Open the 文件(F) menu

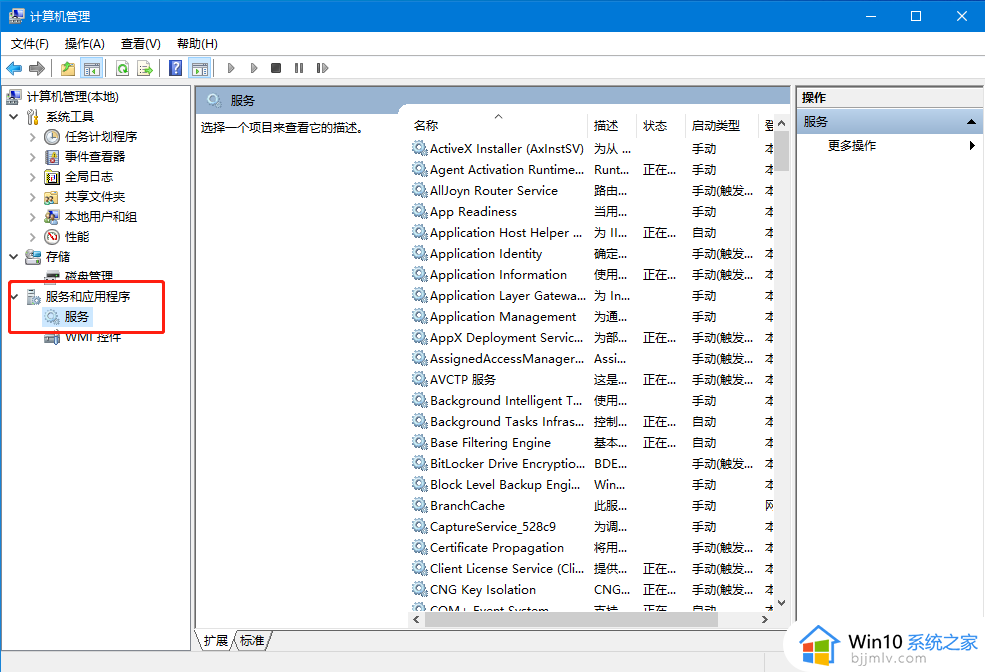(x=30, y=43)
